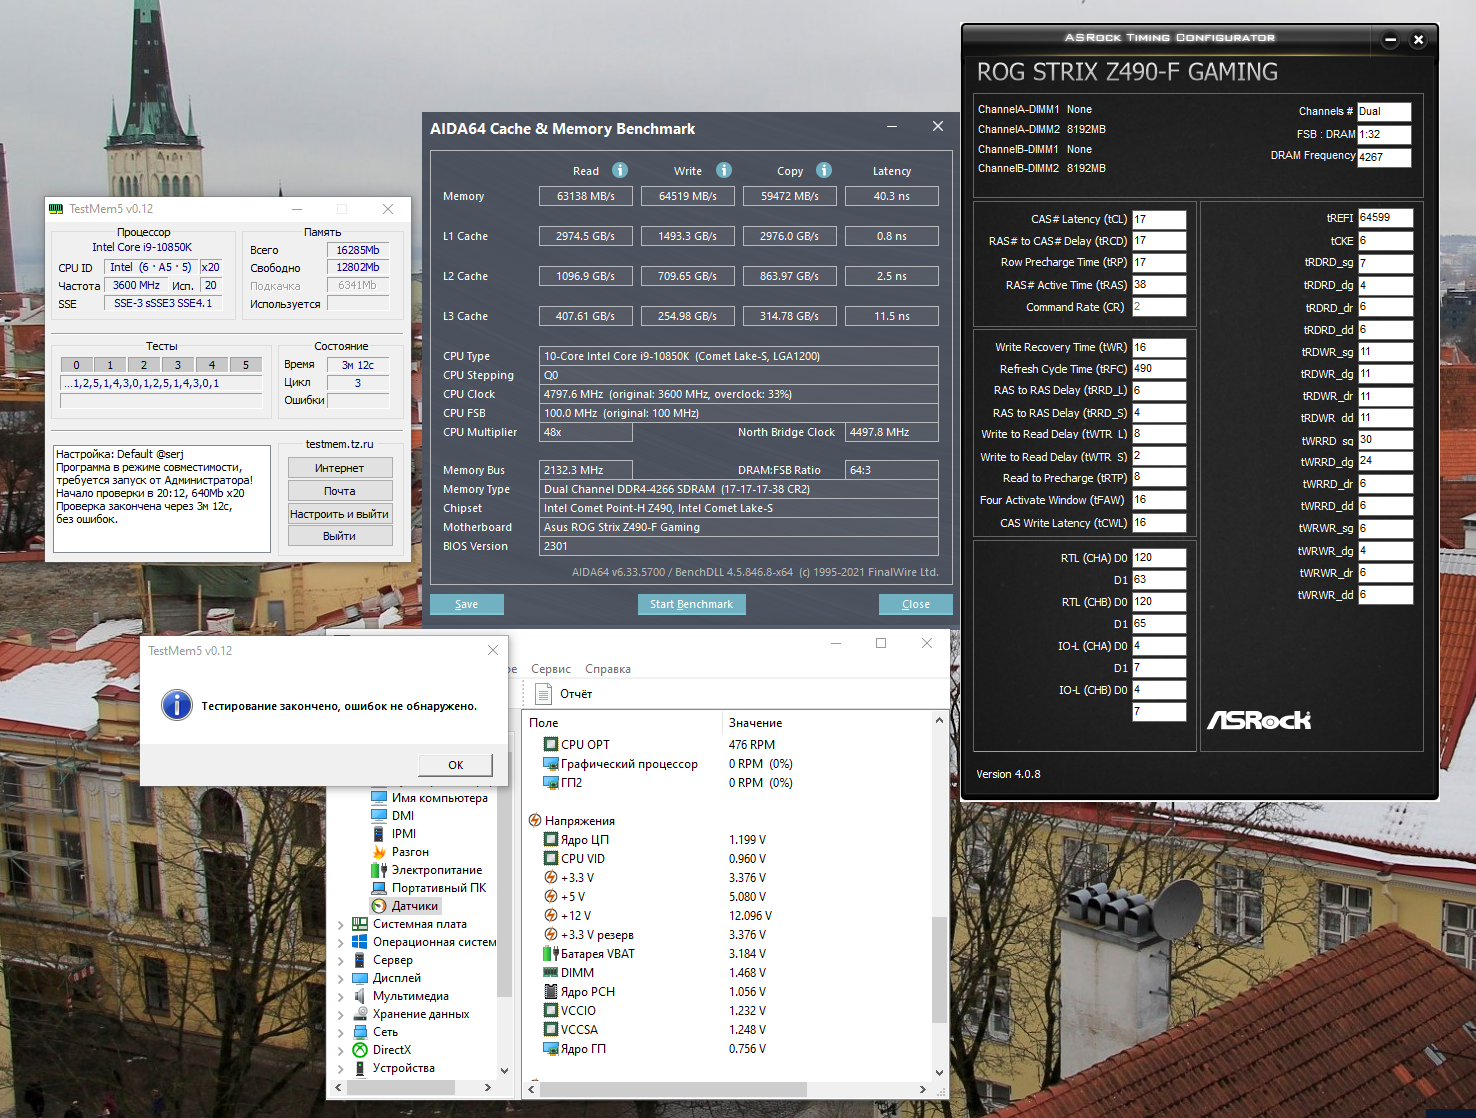Click the Разгон flame icon in tree
The image size is (1476, 1118).
(379, 852)
